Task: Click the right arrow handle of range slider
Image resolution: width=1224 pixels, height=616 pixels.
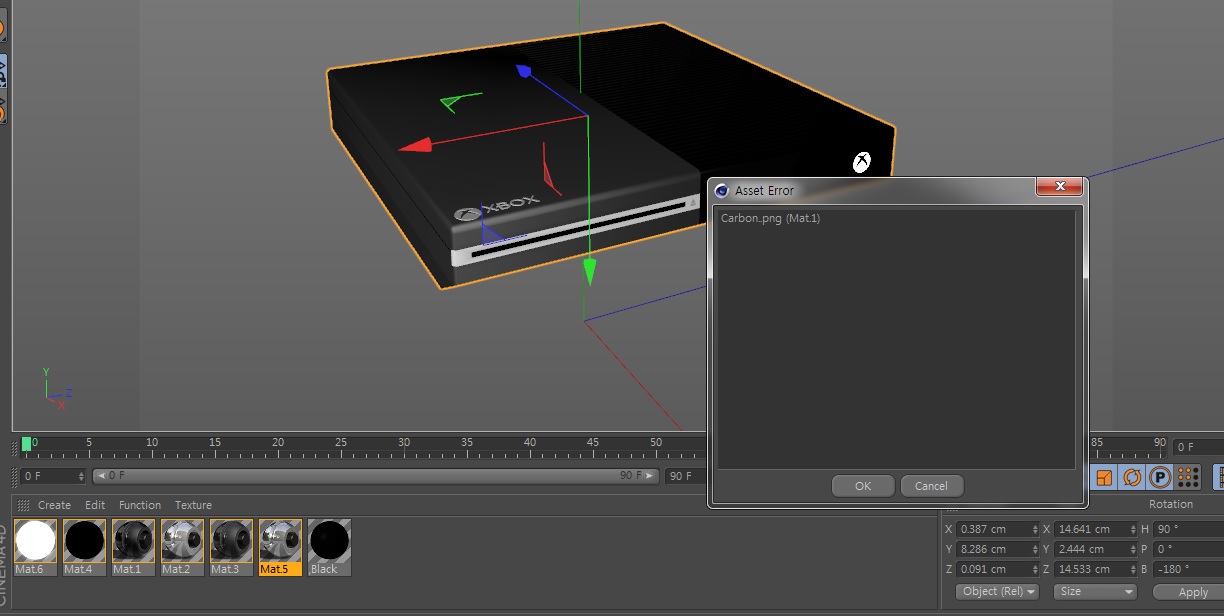Action: pyautogui.click(x=651, y=476)
